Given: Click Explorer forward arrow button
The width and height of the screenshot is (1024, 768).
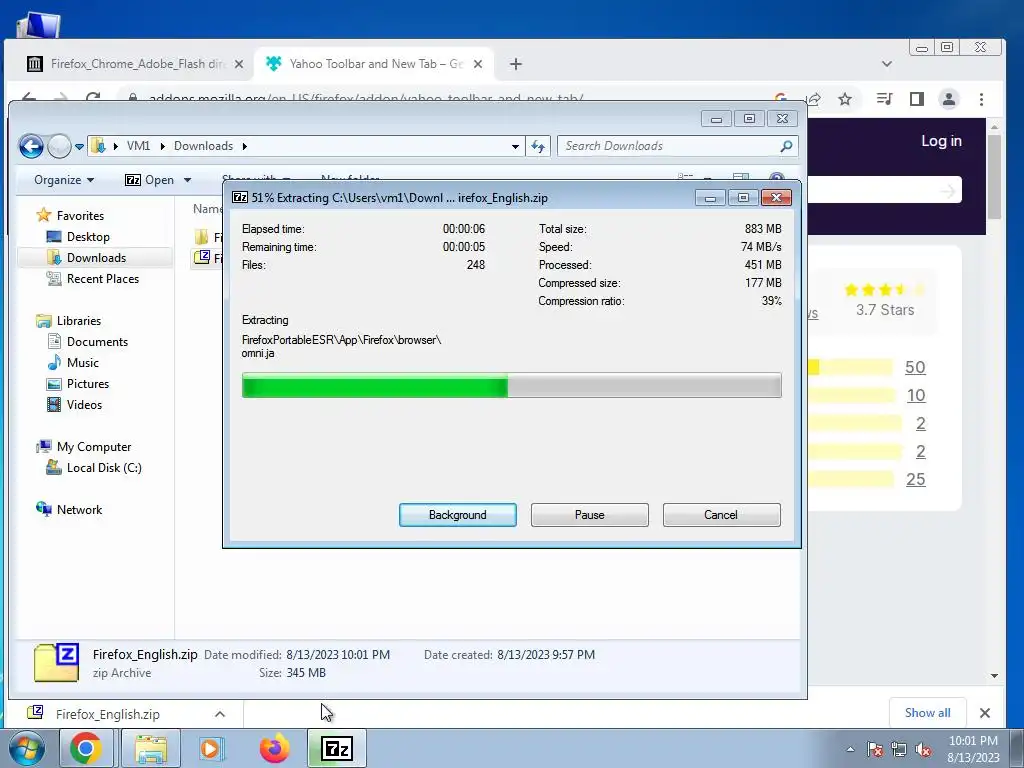Looking at the screenshot, I should 59,146.
